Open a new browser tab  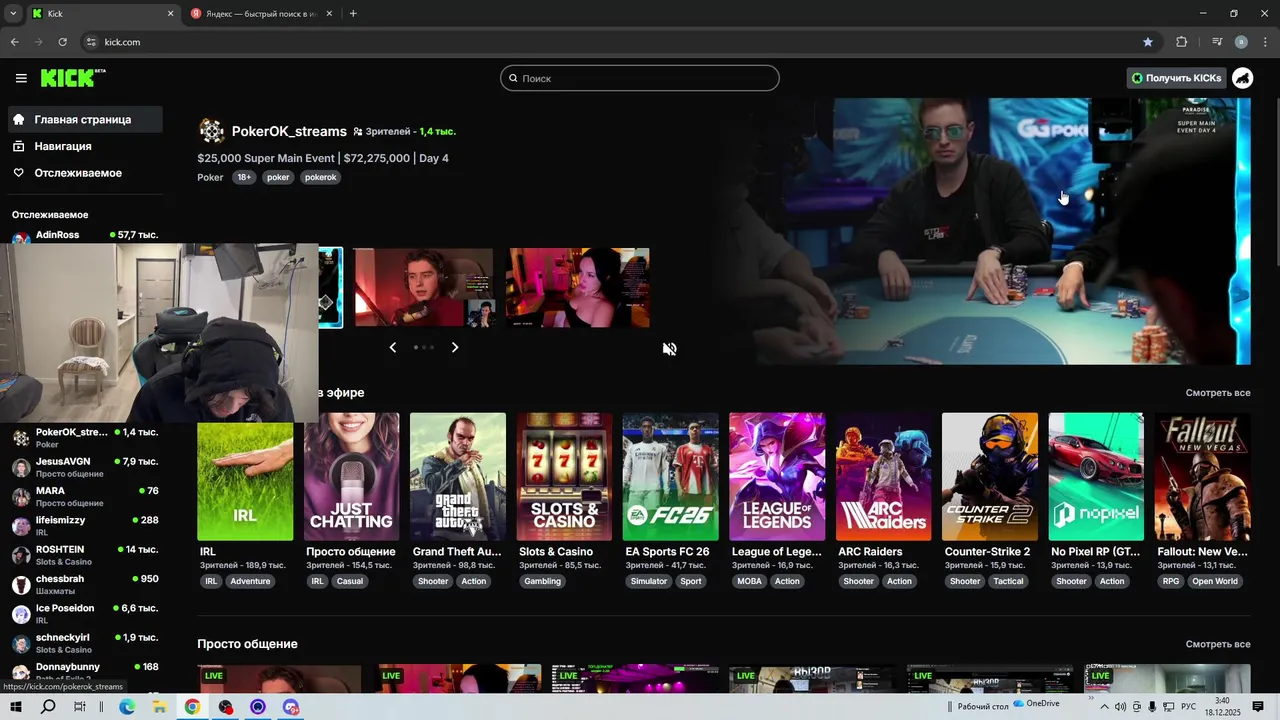(353, 13)
